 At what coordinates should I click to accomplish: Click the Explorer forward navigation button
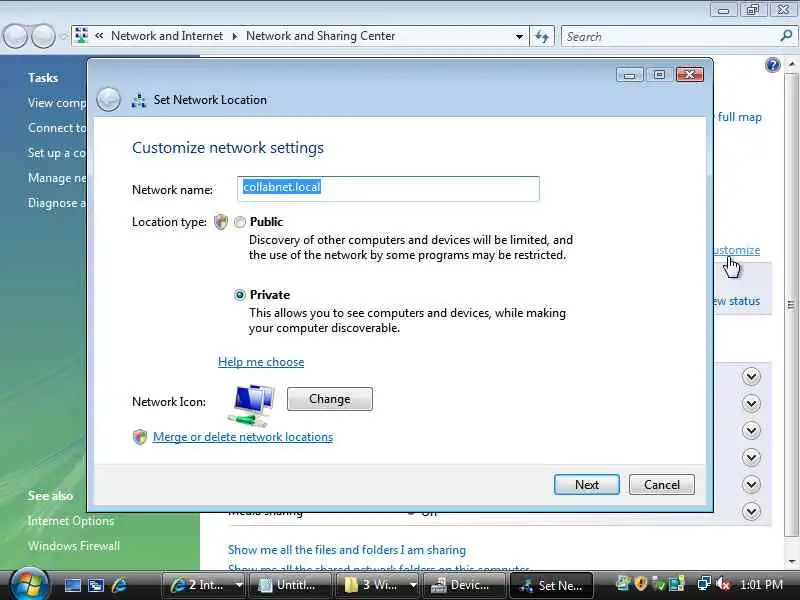point(44,36)
